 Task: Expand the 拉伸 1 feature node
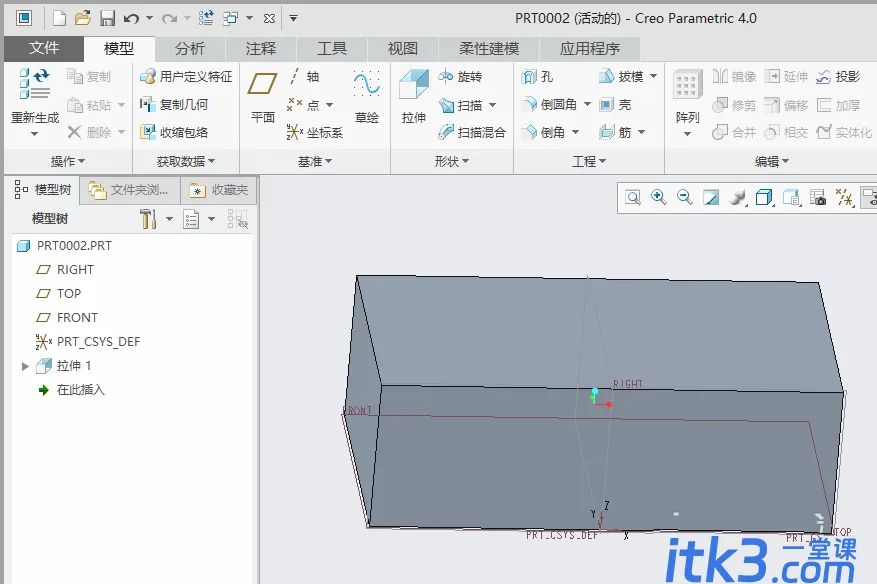pos(25,366)
